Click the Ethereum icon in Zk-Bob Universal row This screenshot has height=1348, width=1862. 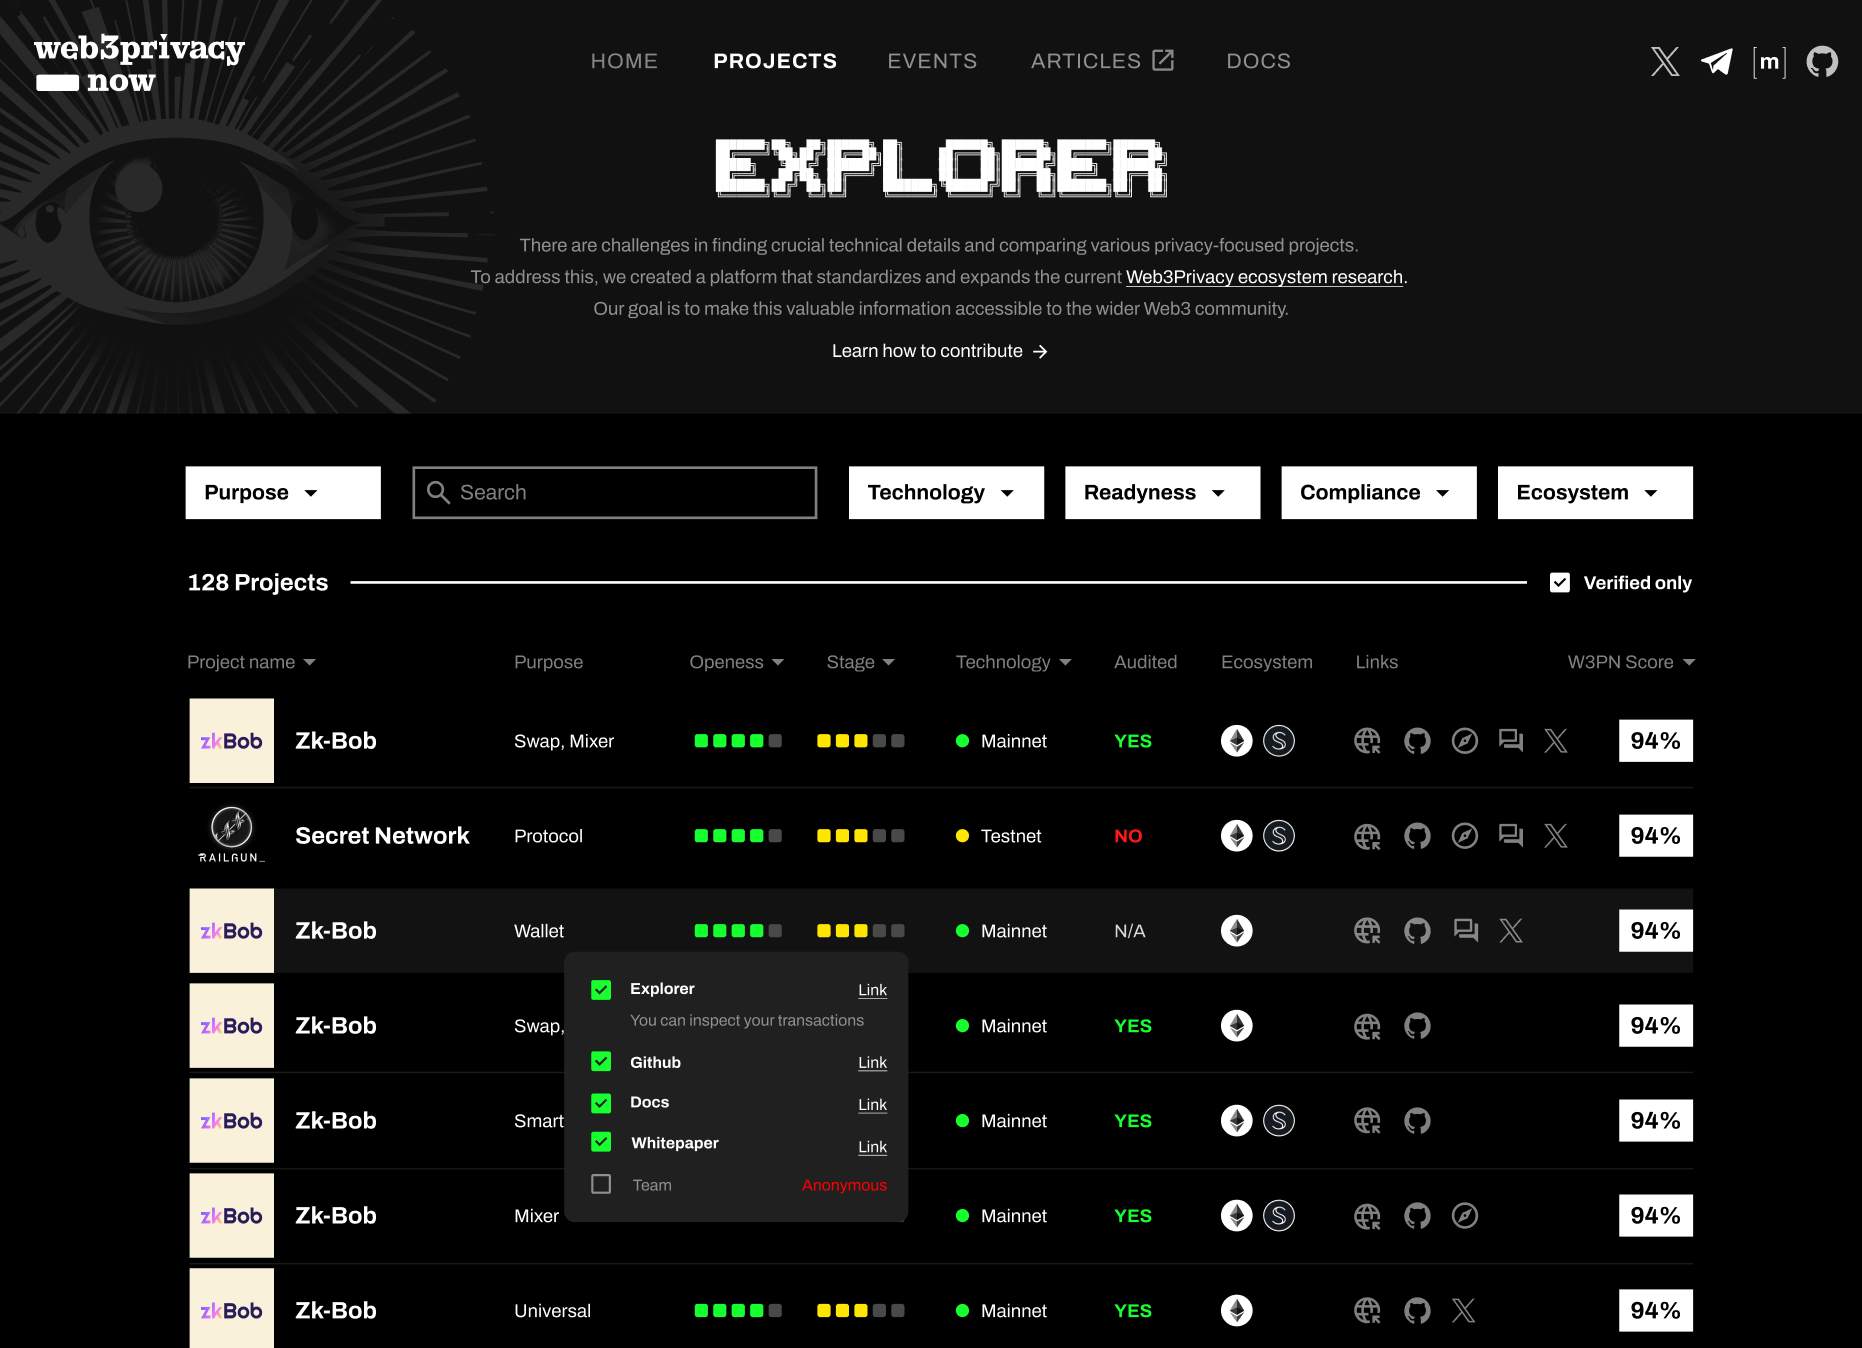point(1237,1311)
